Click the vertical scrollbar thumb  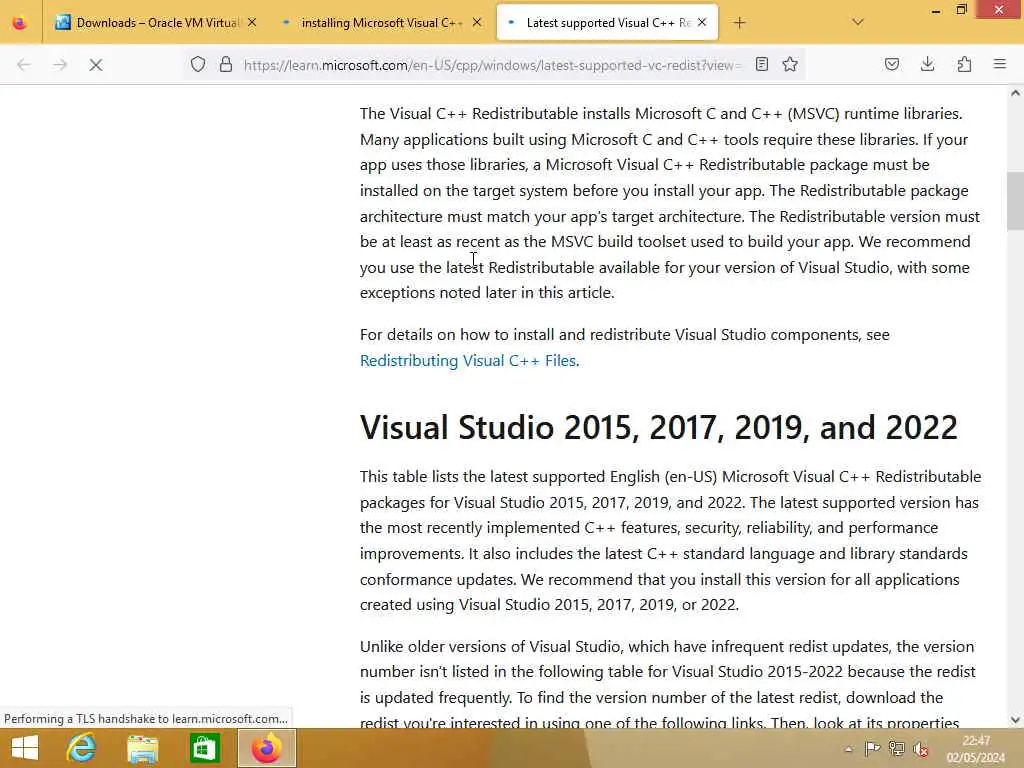[x=1015, y=200]
